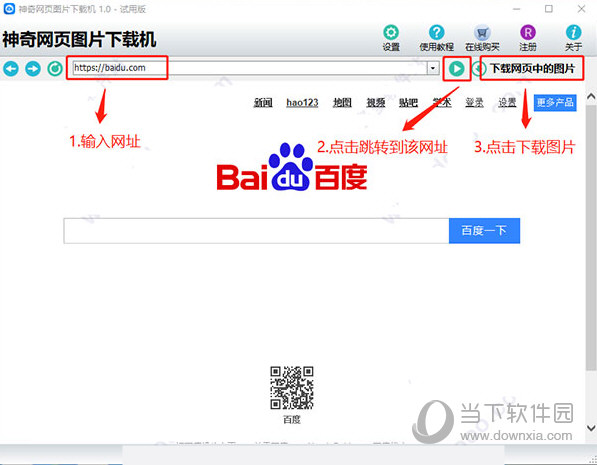Open the 视频 video link

375,102
